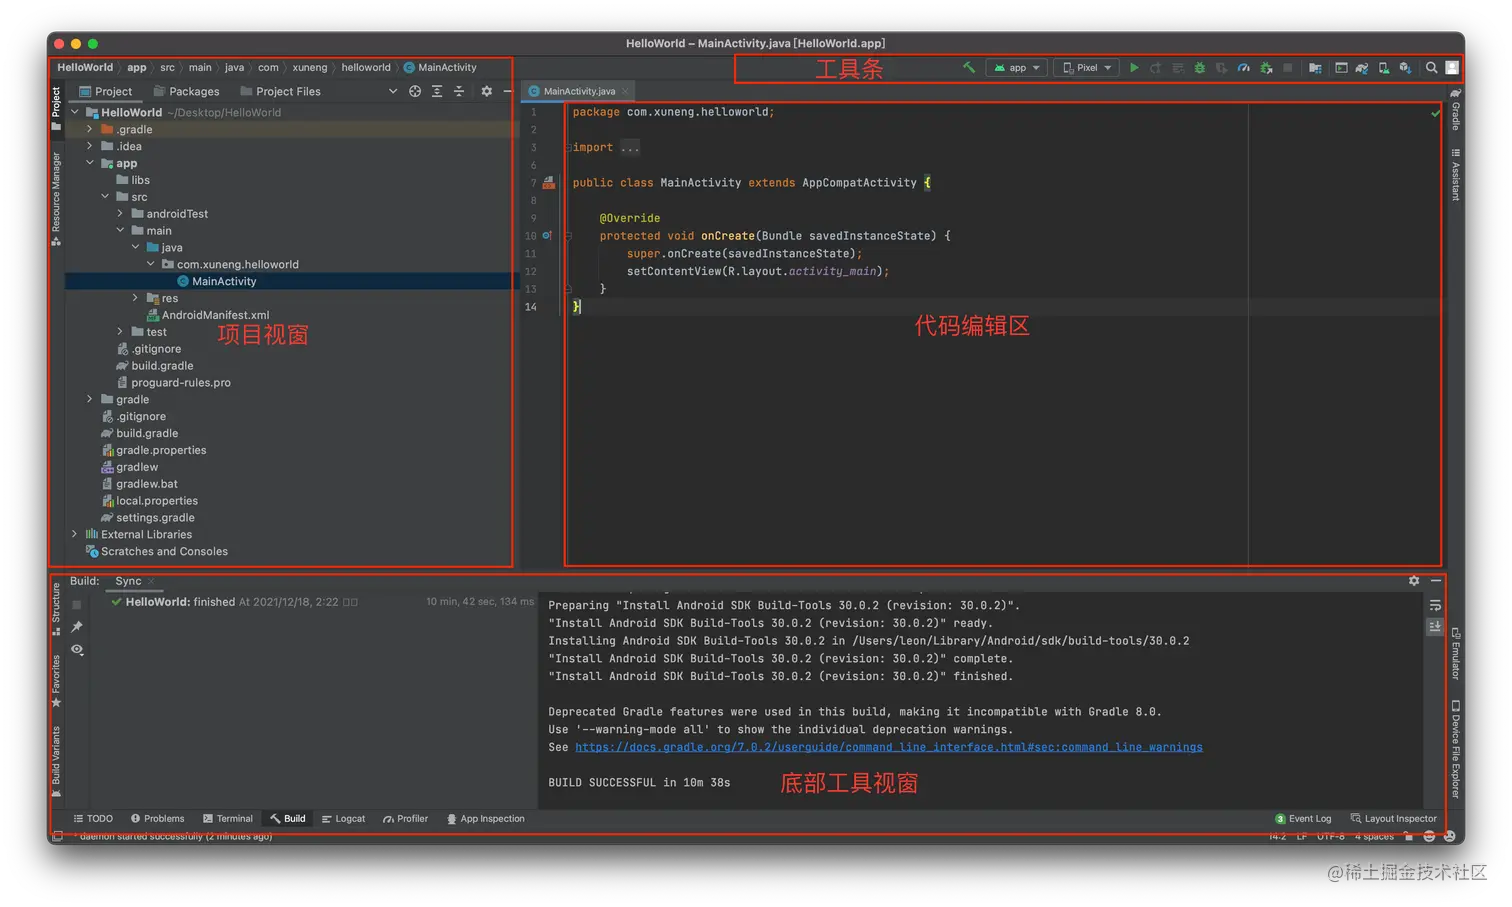The height and width of the screenshot is (907, 1512).
Task: Hide the Project panel with the minus icon
Action: [507, 91]
